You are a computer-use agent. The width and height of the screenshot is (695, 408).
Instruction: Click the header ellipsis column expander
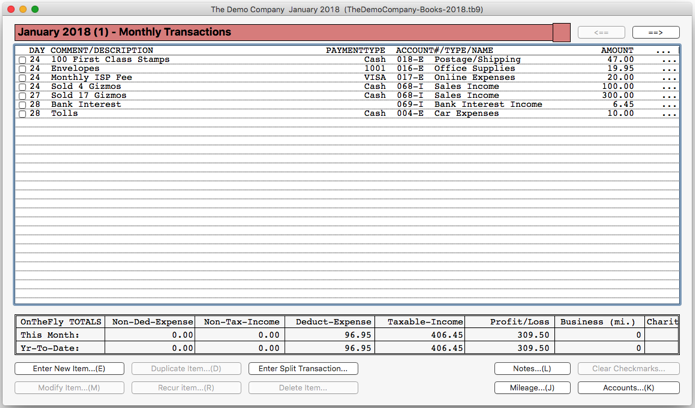pyautogui.click(x=664, y=51)
